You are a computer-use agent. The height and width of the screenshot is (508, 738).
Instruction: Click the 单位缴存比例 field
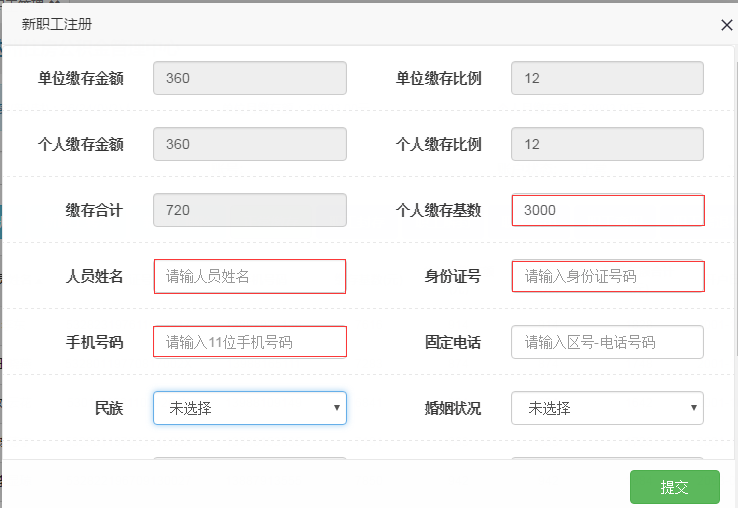click(x=607, y=78)
